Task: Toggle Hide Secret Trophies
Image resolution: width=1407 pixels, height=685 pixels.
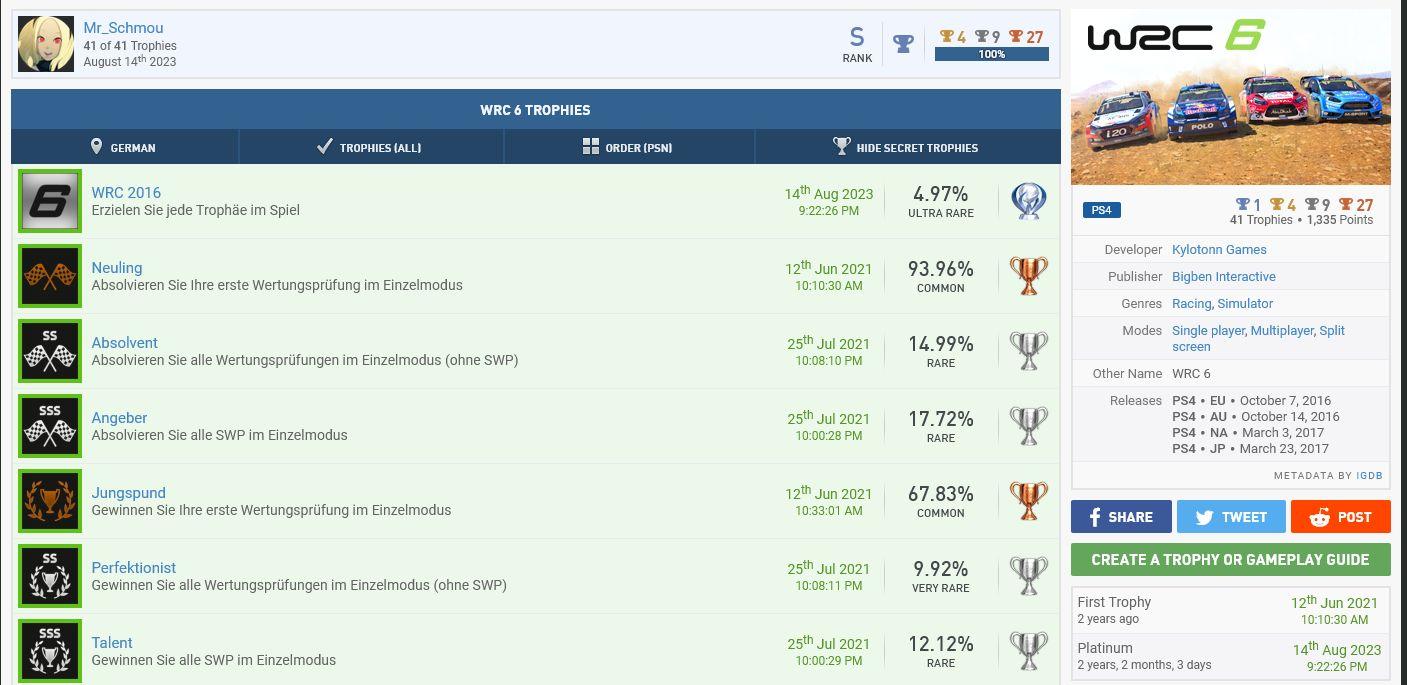Action: click(x=906, y=147)
